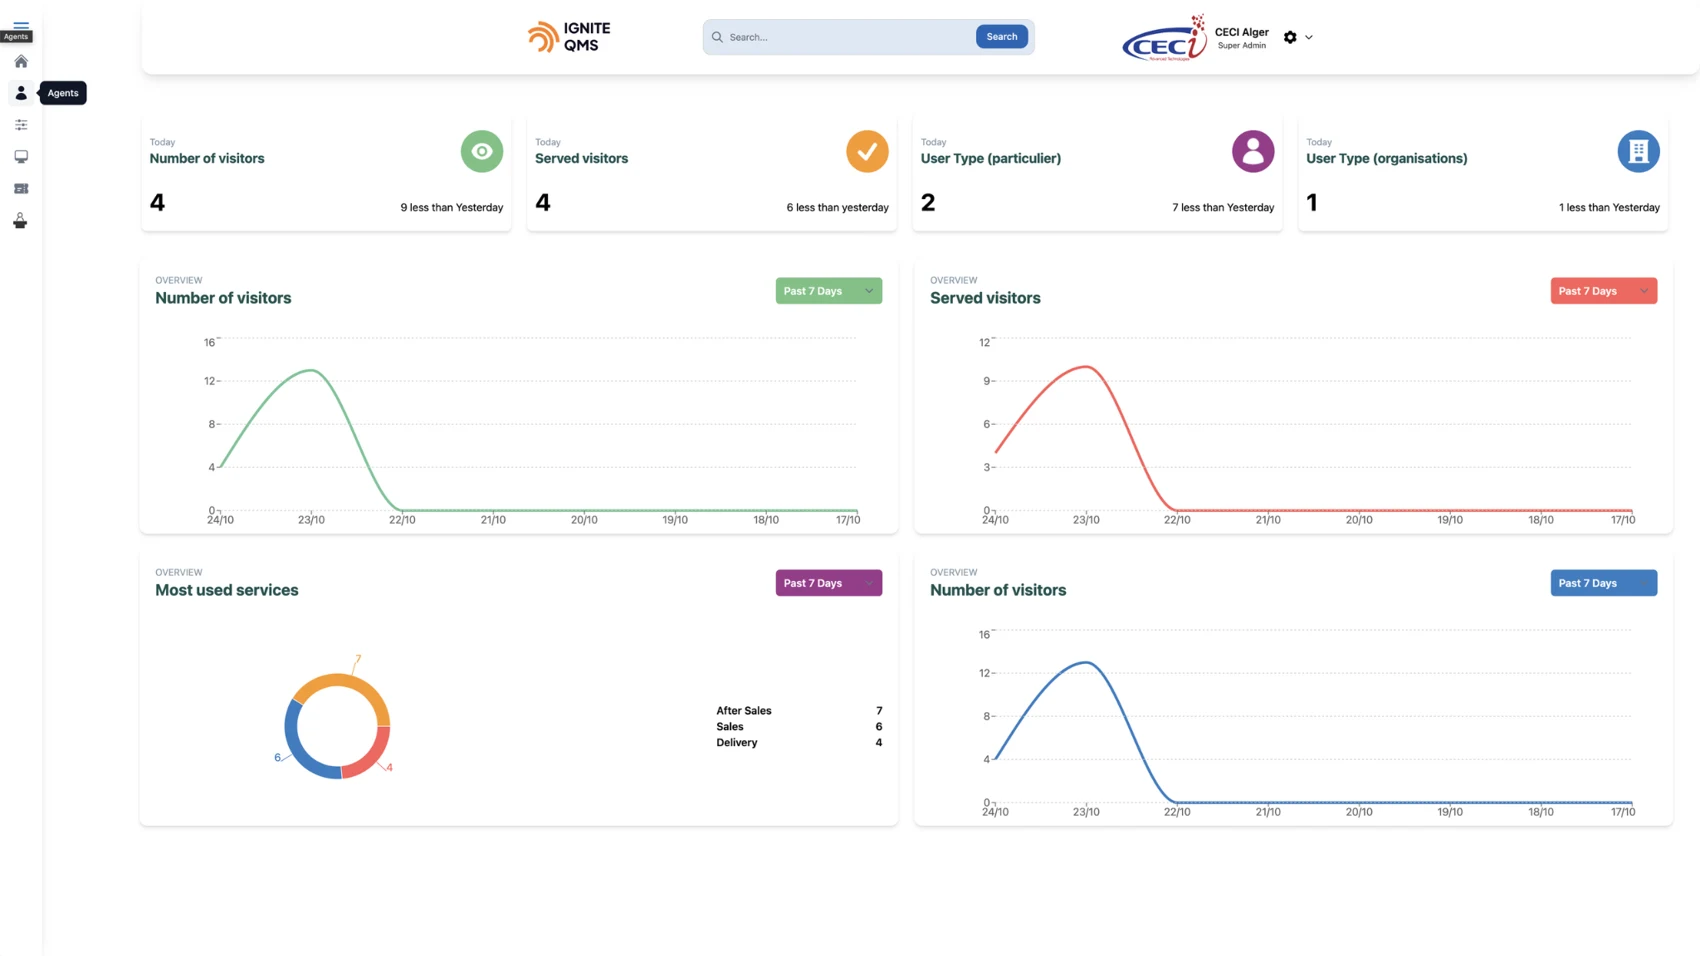The height and width of the screenshot is (956, 1700).
Task: Open red Past 7 Days dropdown for Served visitors
Action: click(x=1604, y=291)
